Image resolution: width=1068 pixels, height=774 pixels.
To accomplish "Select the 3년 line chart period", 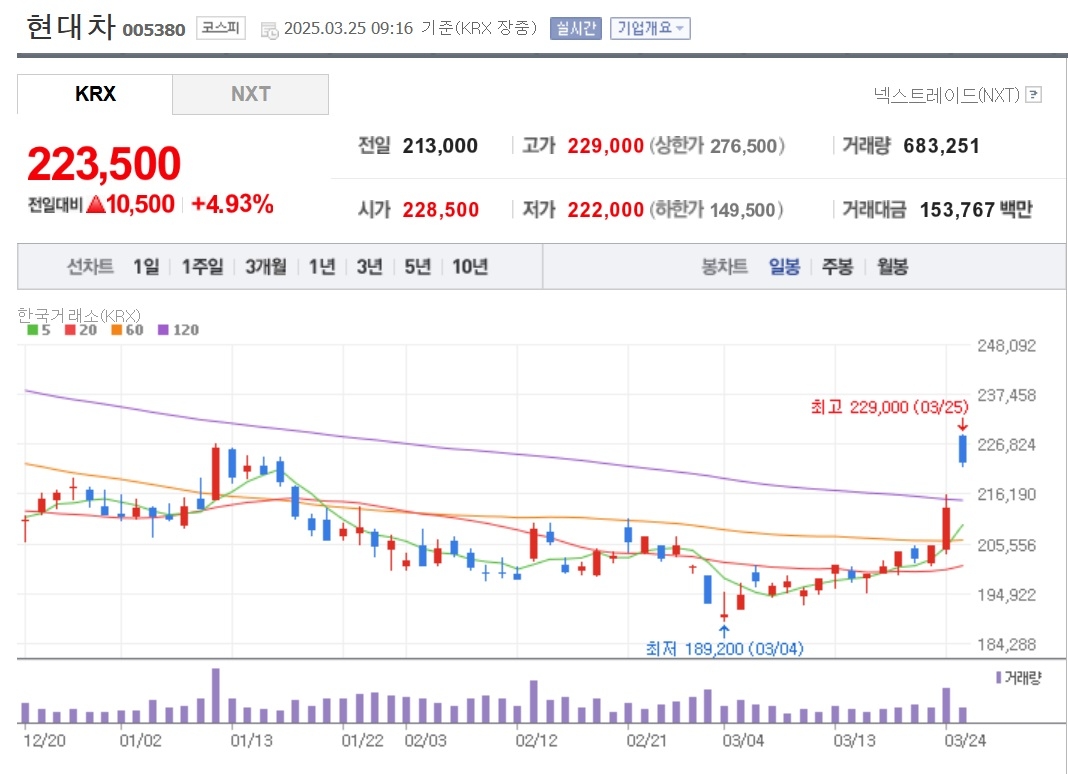I will pos(370,266).
